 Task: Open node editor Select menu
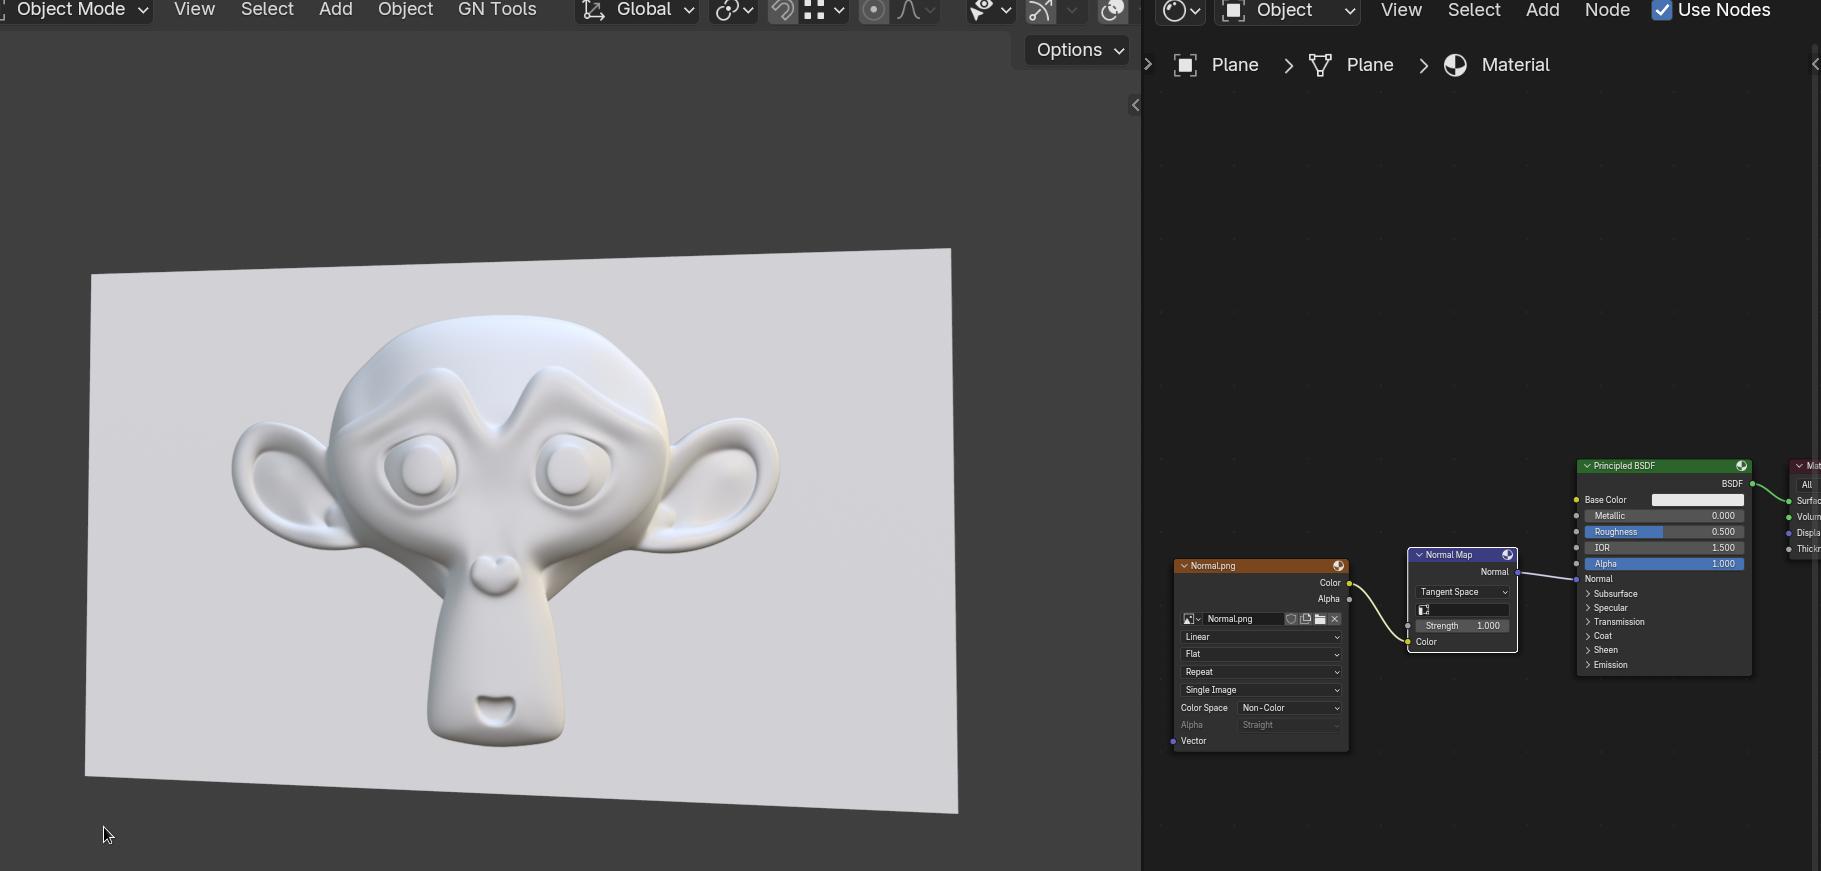click(1474, 10)
